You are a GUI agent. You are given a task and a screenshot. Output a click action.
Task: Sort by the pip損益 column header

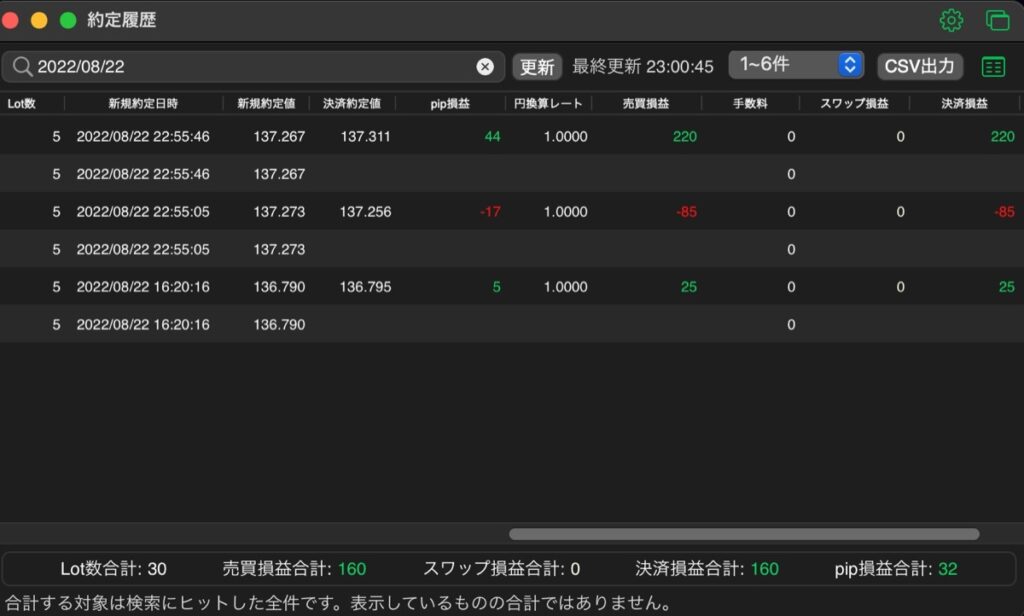tap(450, 103)
